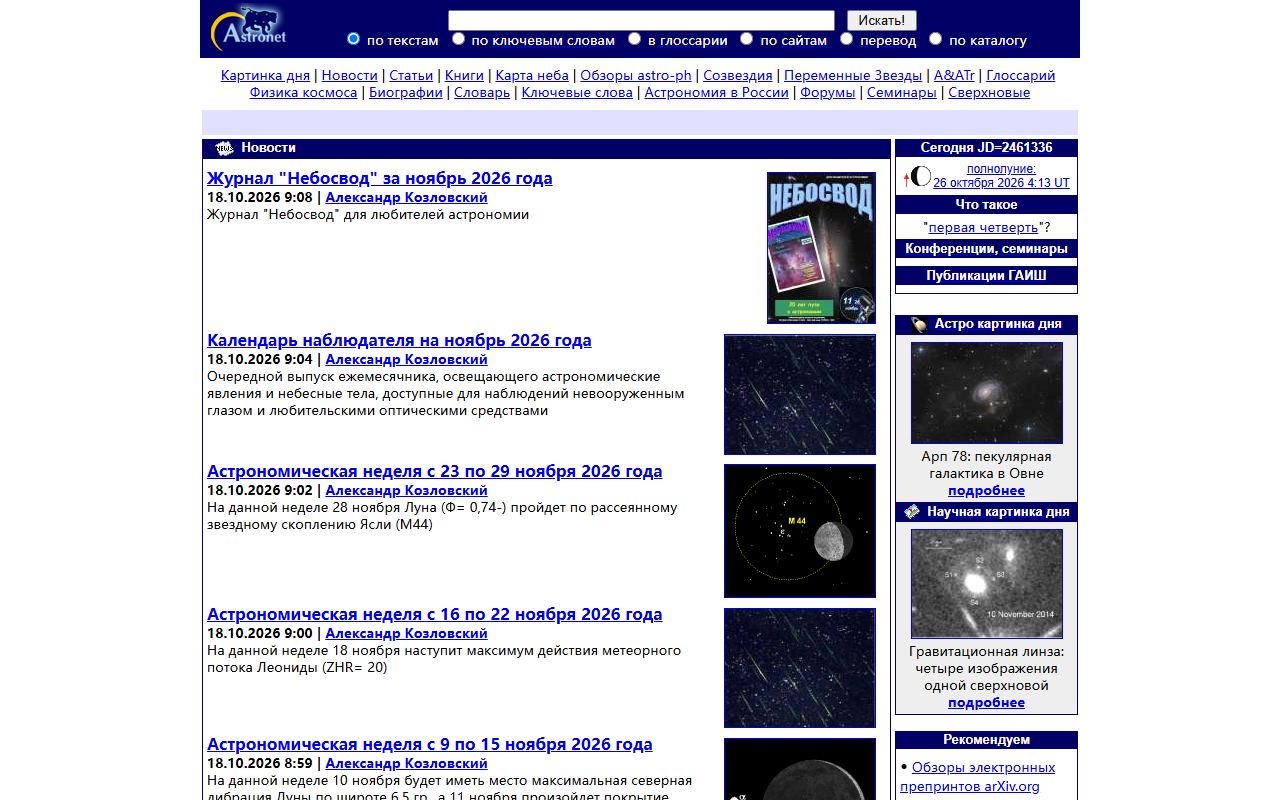The height and width of the screenshot is (800, 1280).
Task: Choose the 'в глоссарии' search option
Action: (x=634, y=39)
